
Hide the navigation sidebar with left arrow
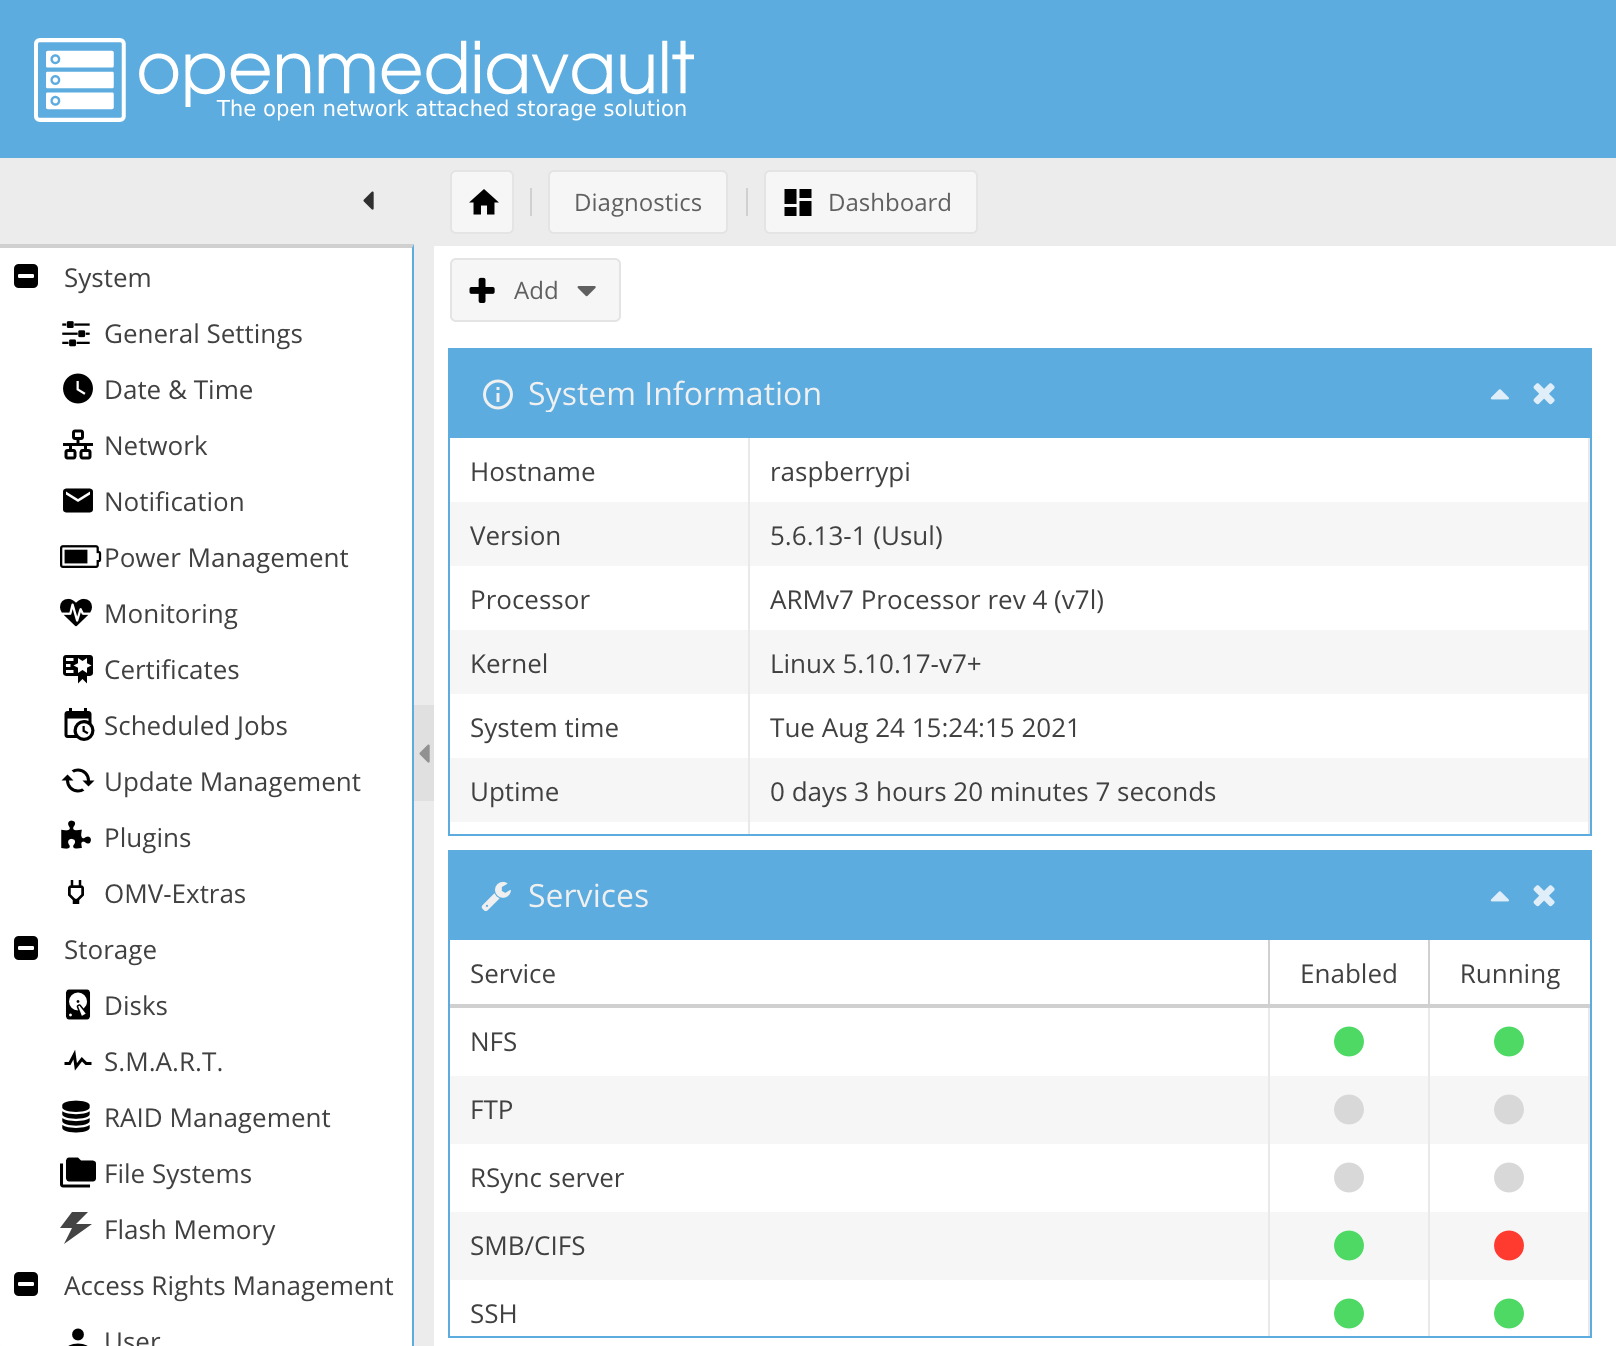pos(369,201)
